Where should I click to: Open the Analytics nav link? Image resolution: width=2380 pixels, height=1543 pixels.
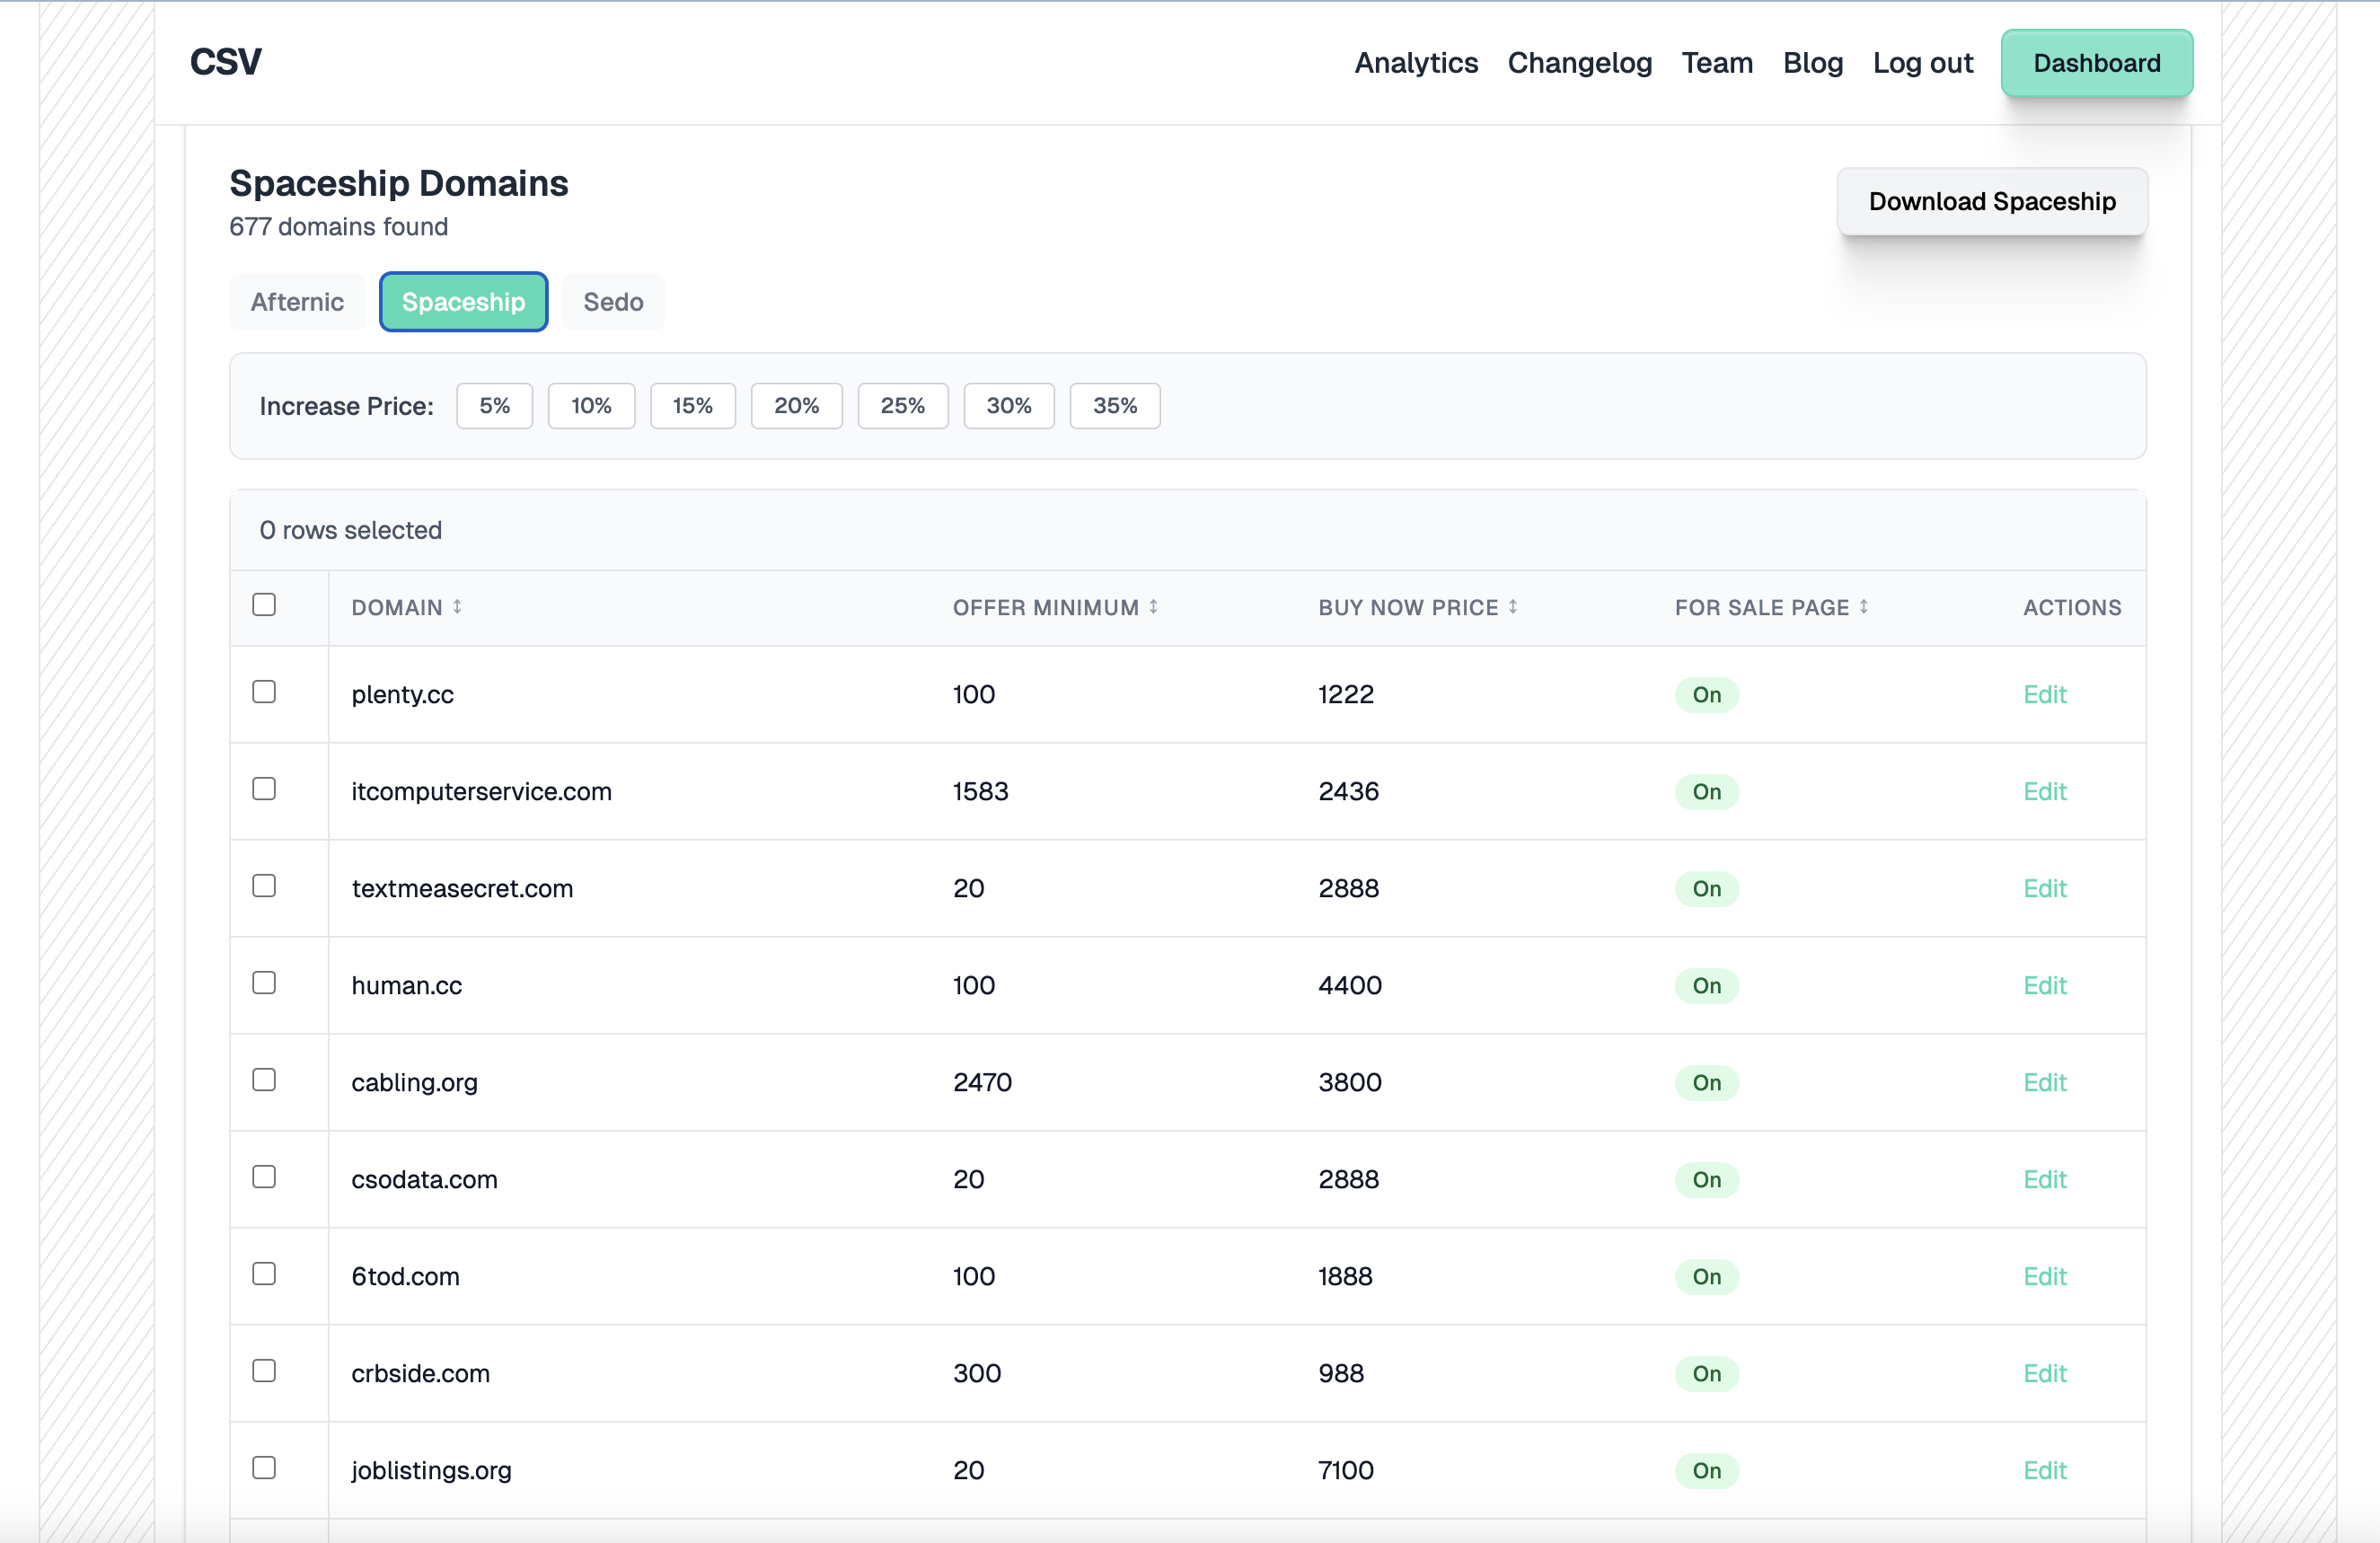1416,62
